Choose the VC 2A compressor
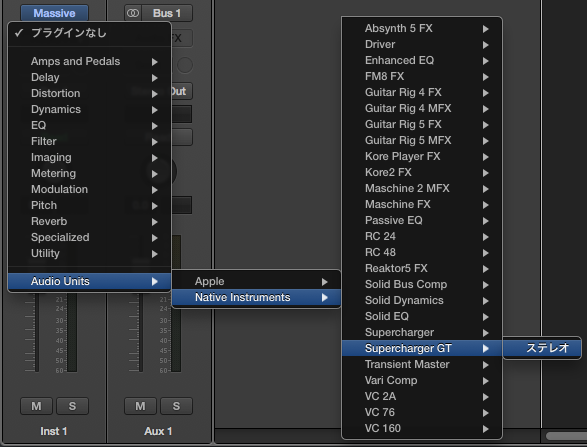The width and height of the screenshot is (587, 447). pyautogui.click(x=422, y=396)
